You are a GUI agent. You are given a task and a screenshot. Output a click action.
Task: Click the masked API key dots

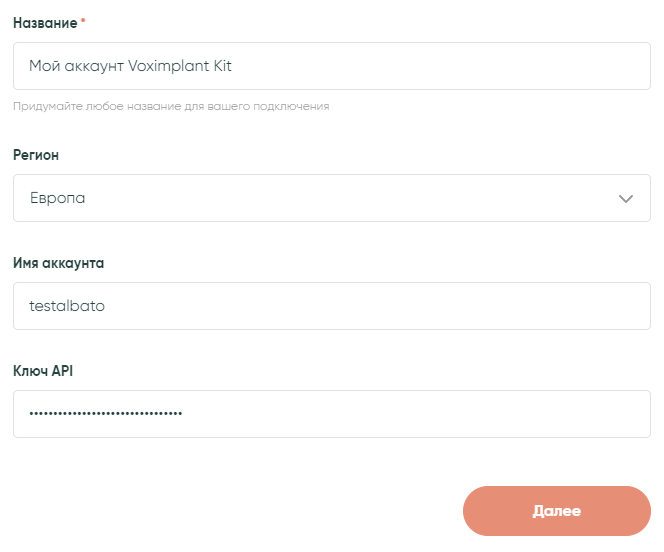tap(106, 413)
